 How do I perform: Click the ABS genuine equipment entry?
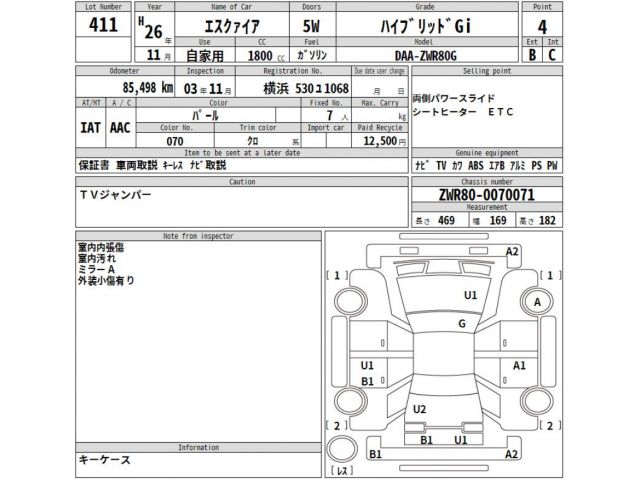476,166
